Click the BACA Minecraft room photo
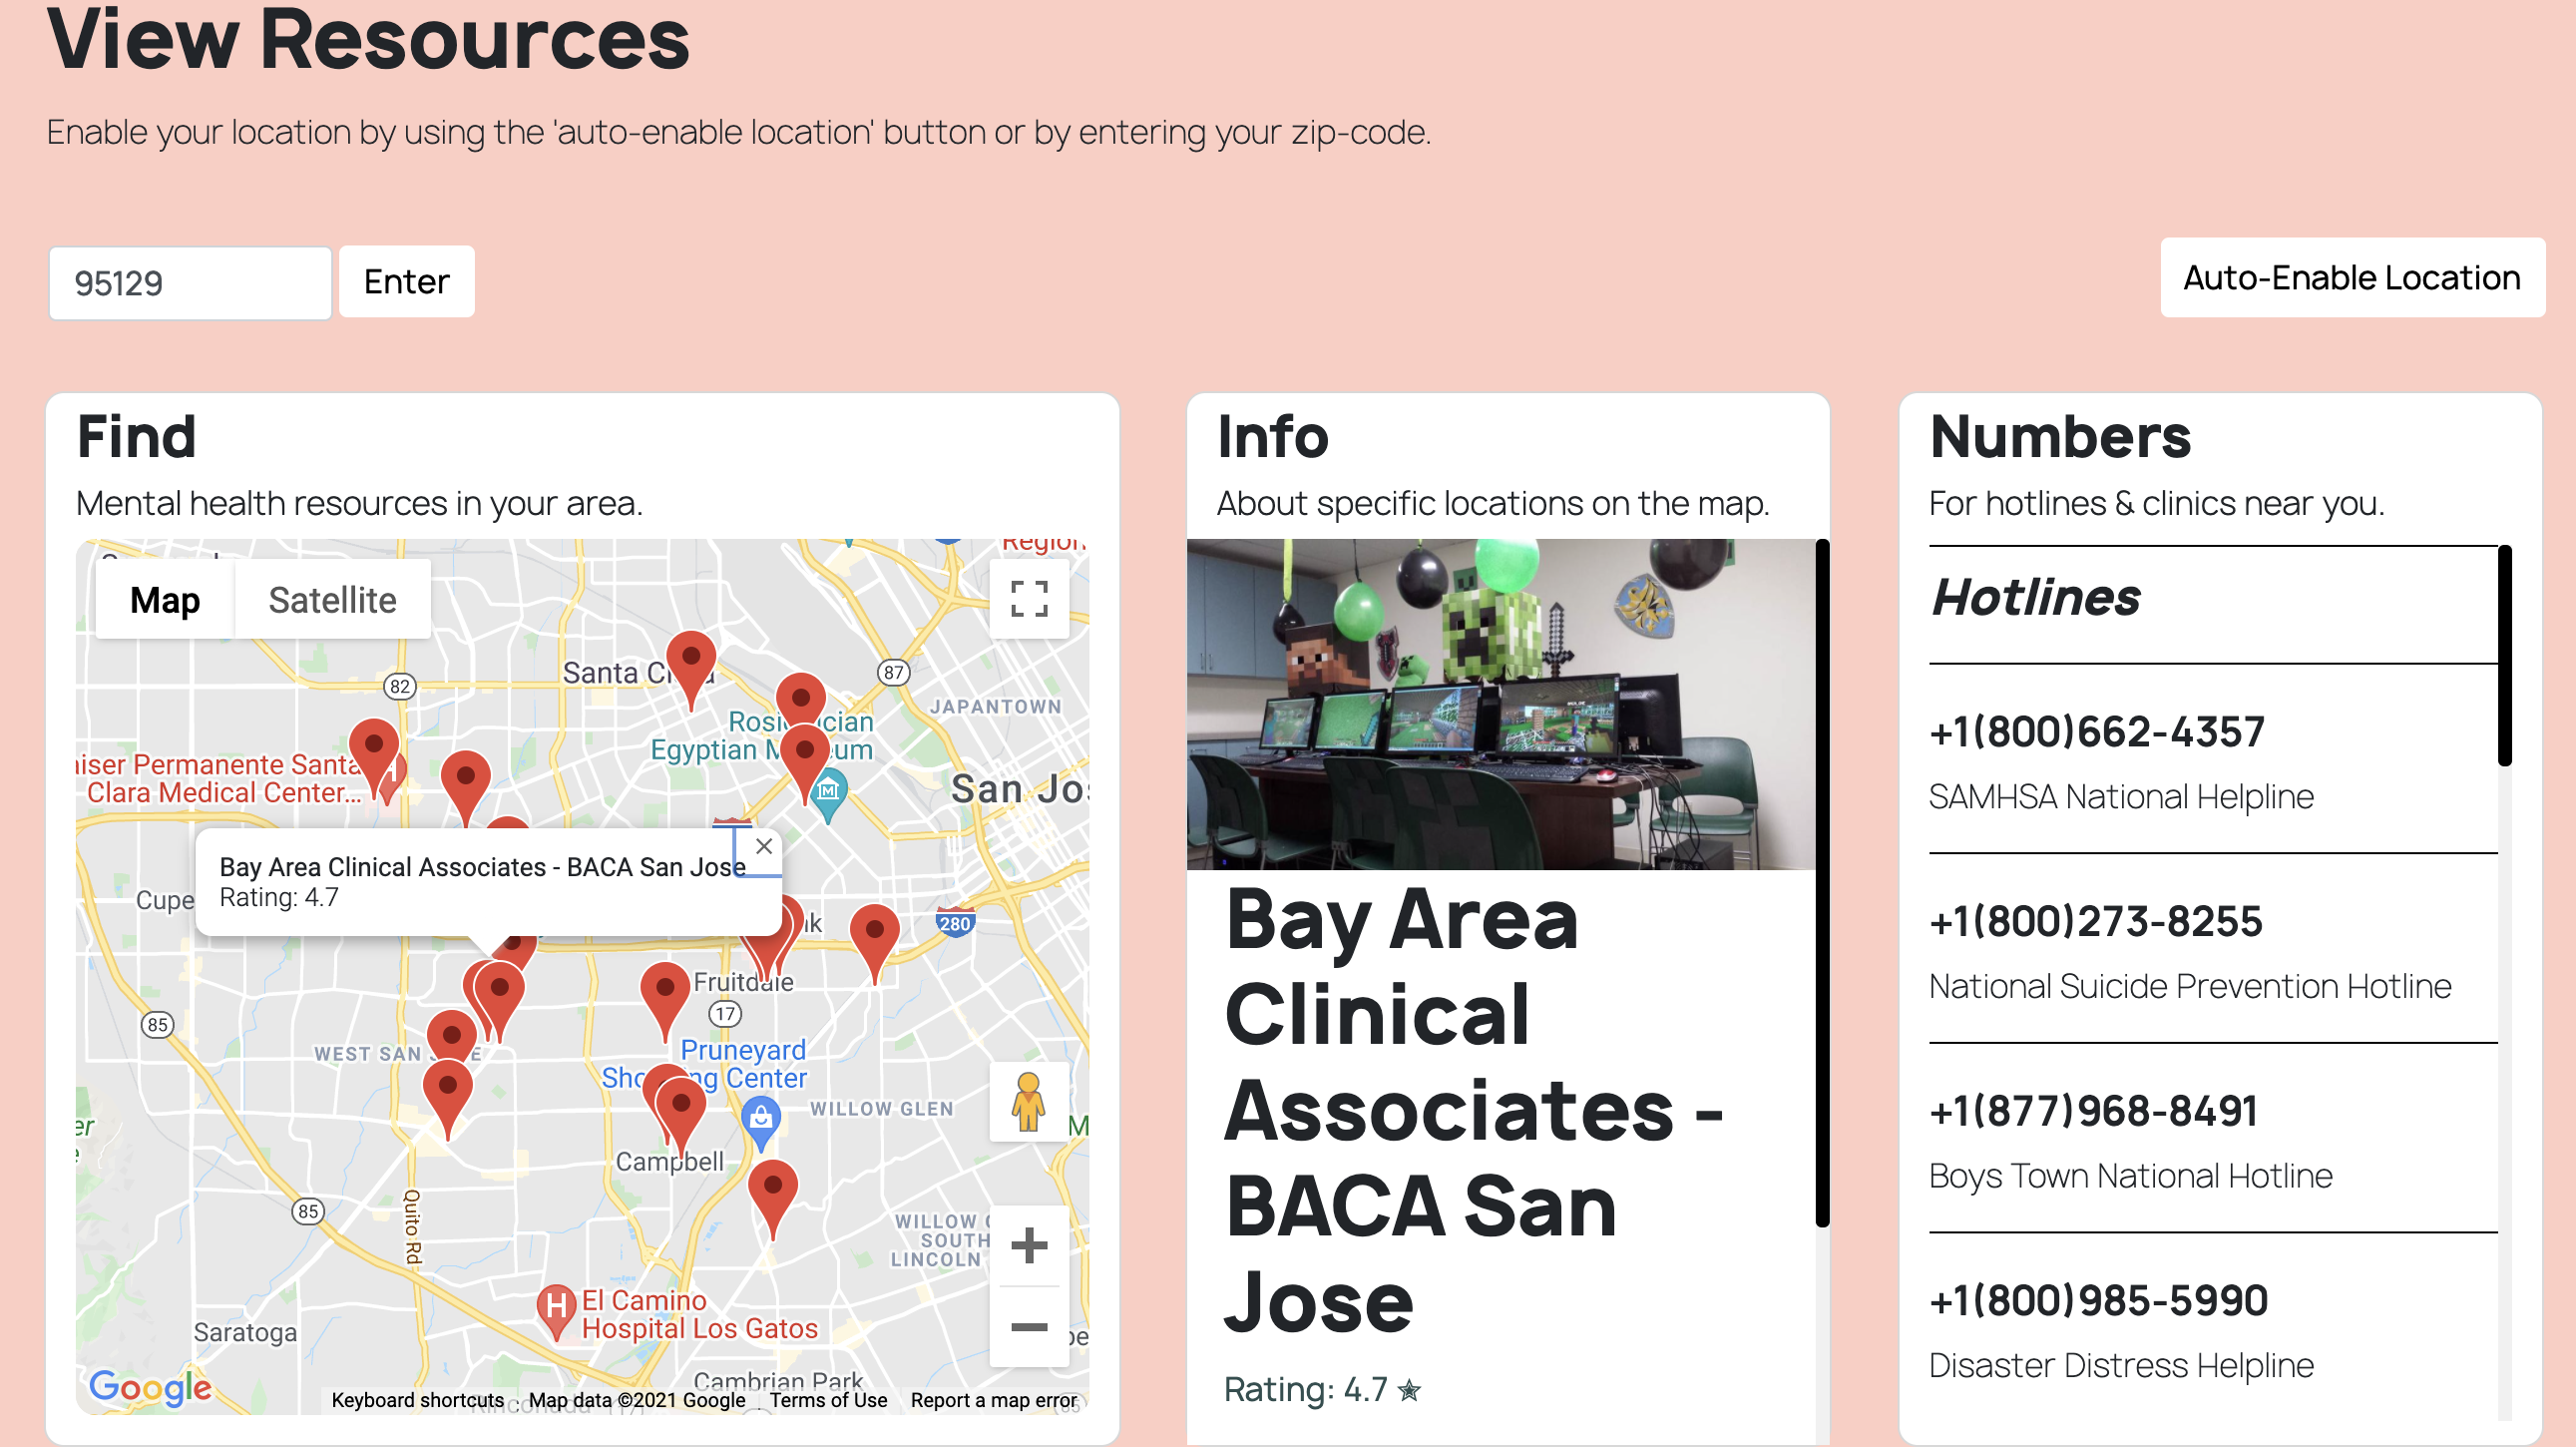The height and width of the screenshot is (1447, 2576). (x=1500, y=704)
